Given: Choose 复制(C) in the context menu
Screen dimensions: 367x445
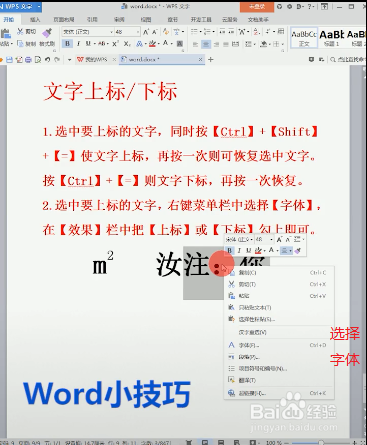Looking at the screenshot, I should click(x=278, y=273).
